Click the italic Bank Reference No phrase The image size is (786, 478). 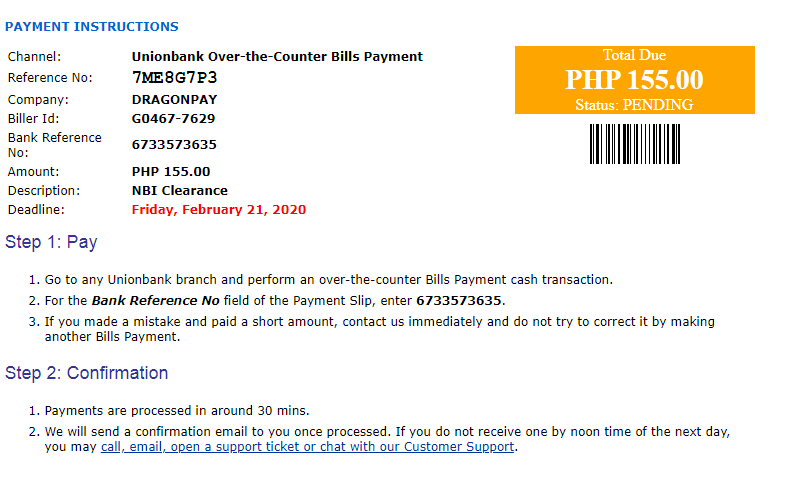(x=155, y=301)
